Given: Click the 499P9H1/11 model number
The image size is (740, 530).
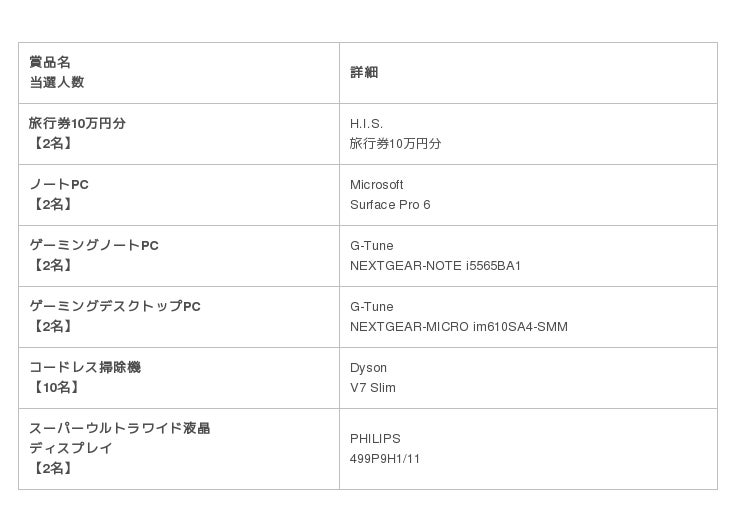Looking at the screenshot, I should click(385, 459).
